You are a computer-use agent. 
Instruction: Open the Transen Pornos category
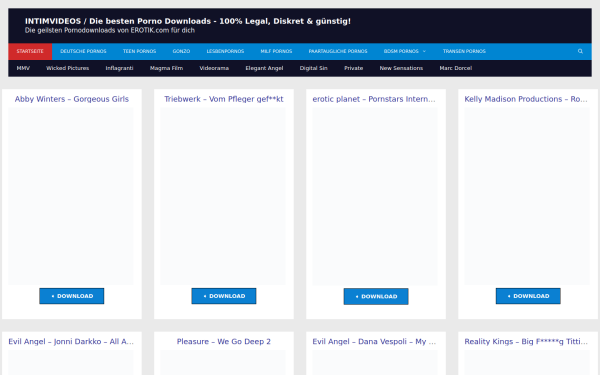tap(464, 51)
